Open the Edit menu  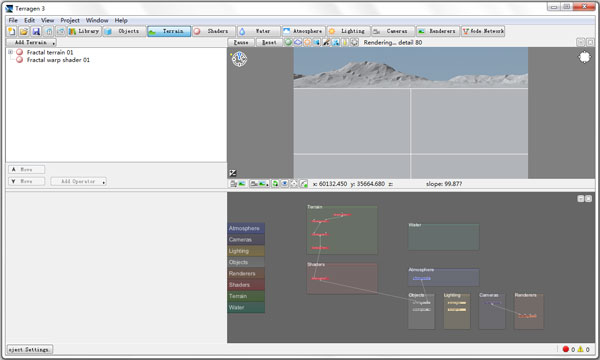point(29,20)
